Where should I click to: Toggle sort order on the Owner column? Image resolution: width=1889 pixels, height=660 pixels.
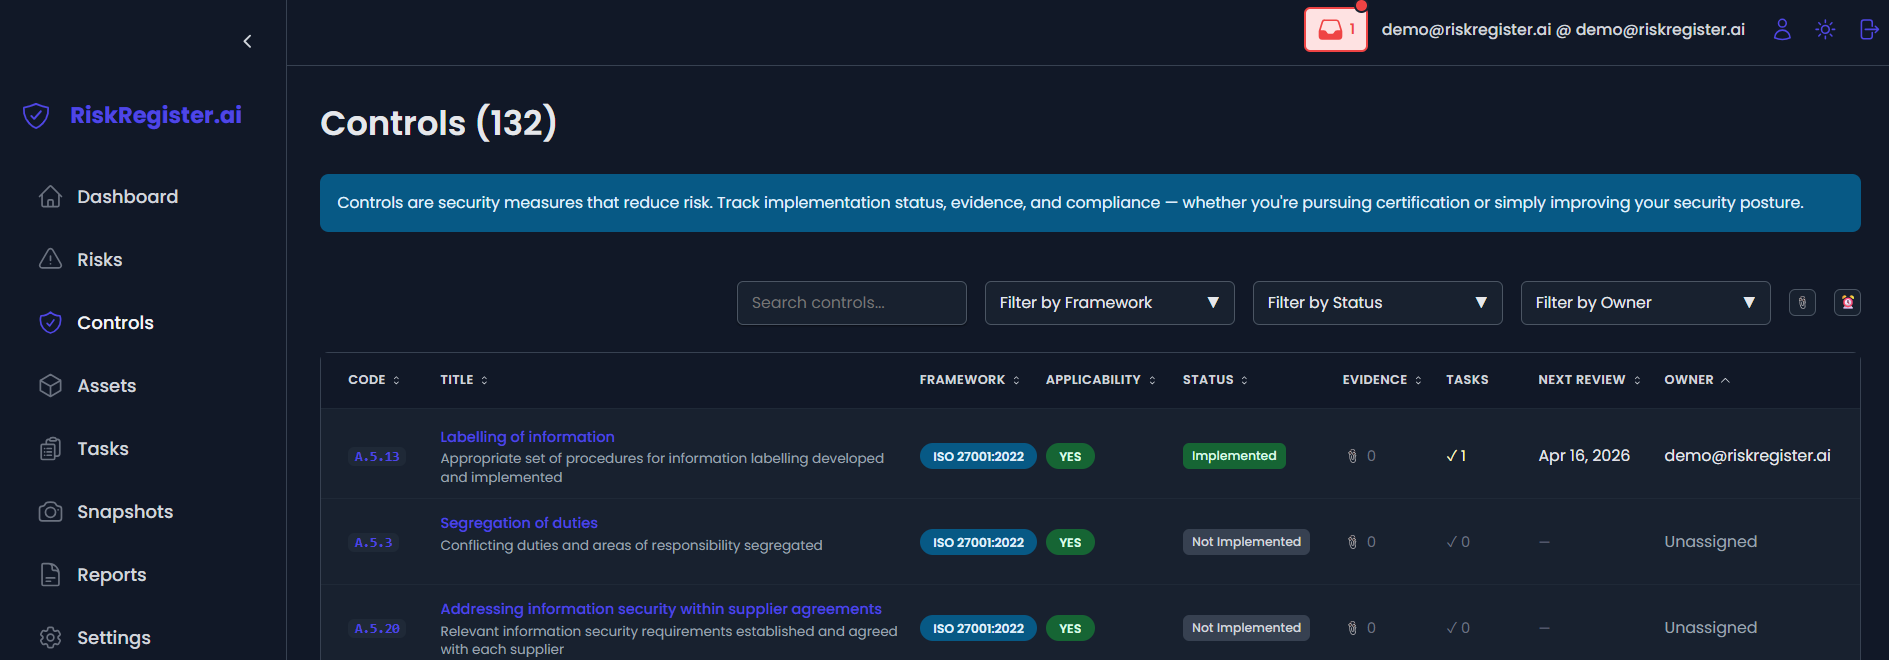click(x=1696, y=380)
